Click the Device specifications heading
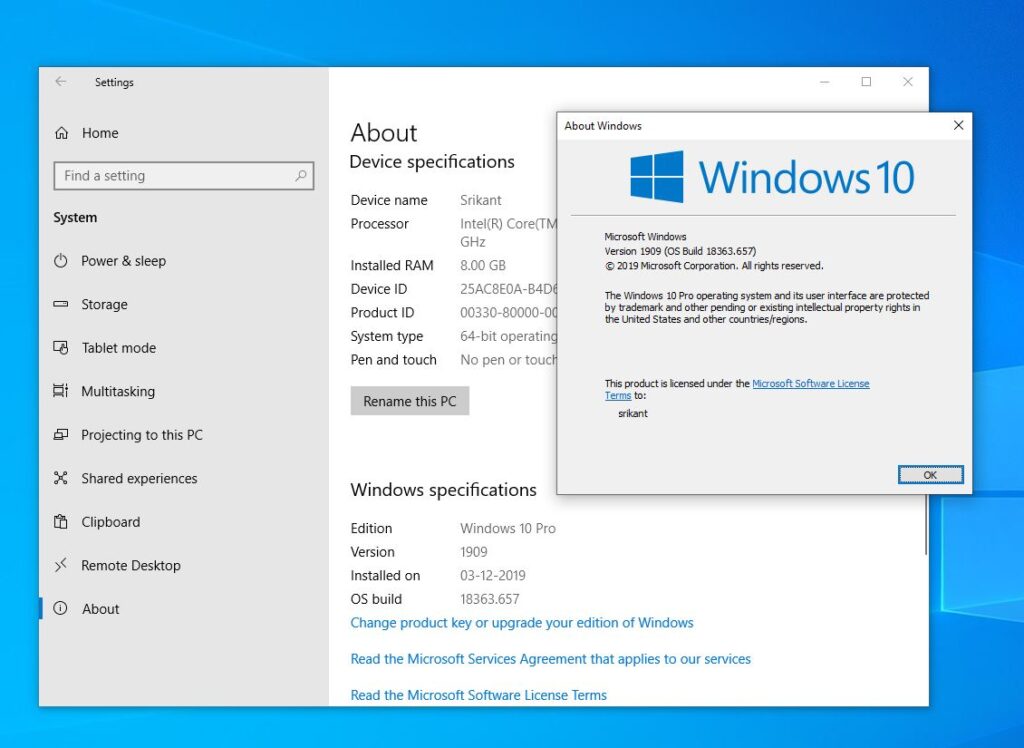The width and height of the screenshot is (1024, 748). pyautogui.click(x=432, y=161)
